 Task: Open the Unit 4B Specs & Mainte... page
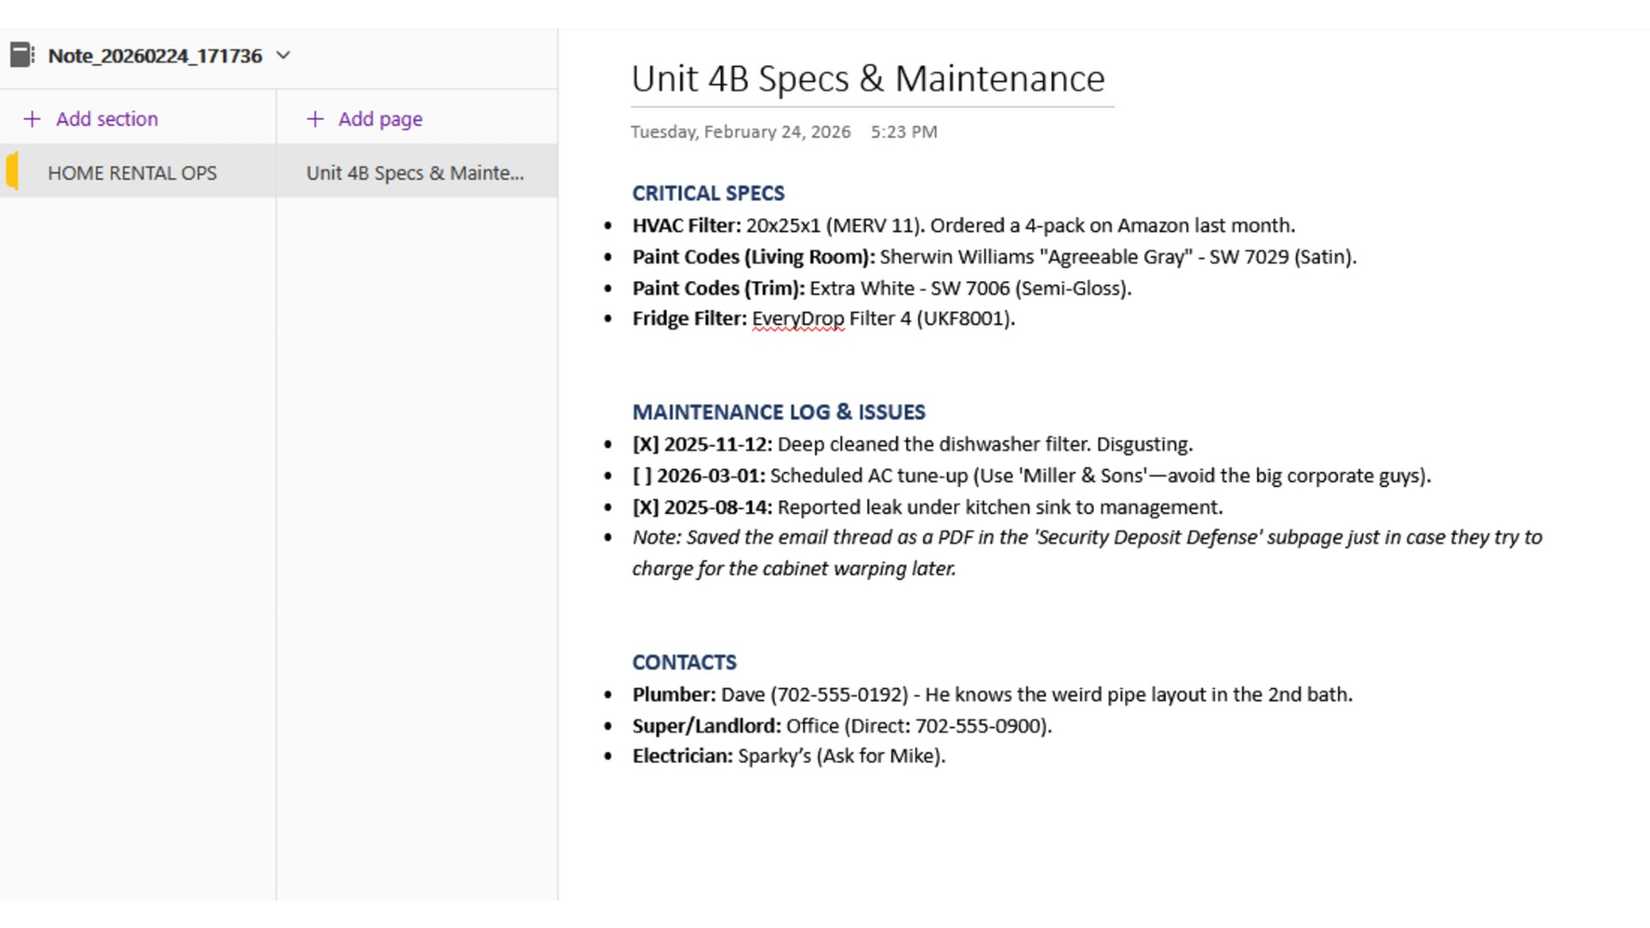[x=415, y=173]
